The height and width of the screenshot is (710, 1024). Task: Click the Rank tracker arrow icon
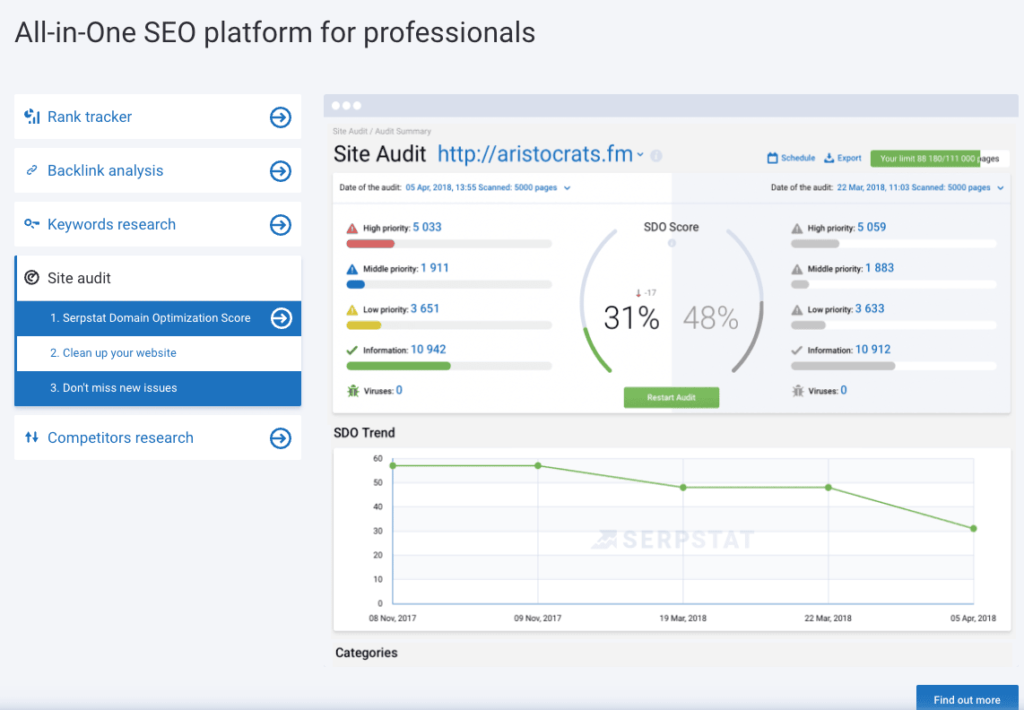(280, 117)
